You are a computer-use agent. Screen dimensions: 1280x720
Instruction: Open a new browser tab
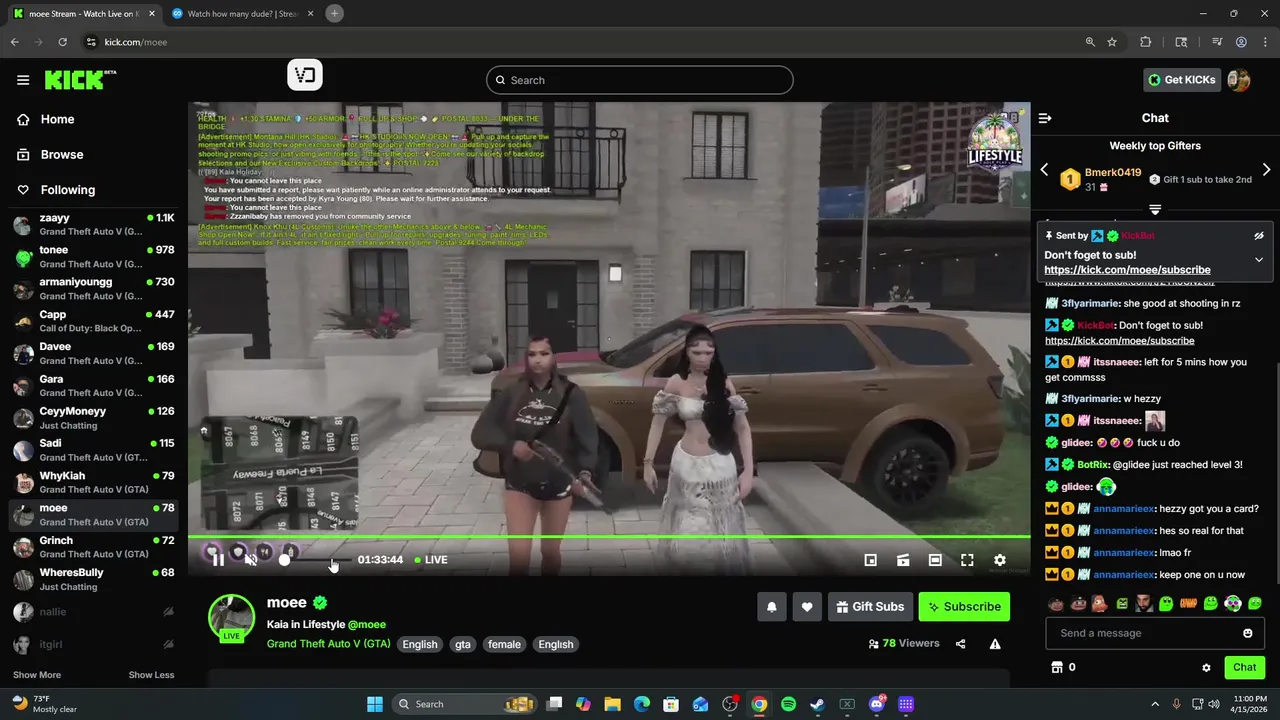334,13
